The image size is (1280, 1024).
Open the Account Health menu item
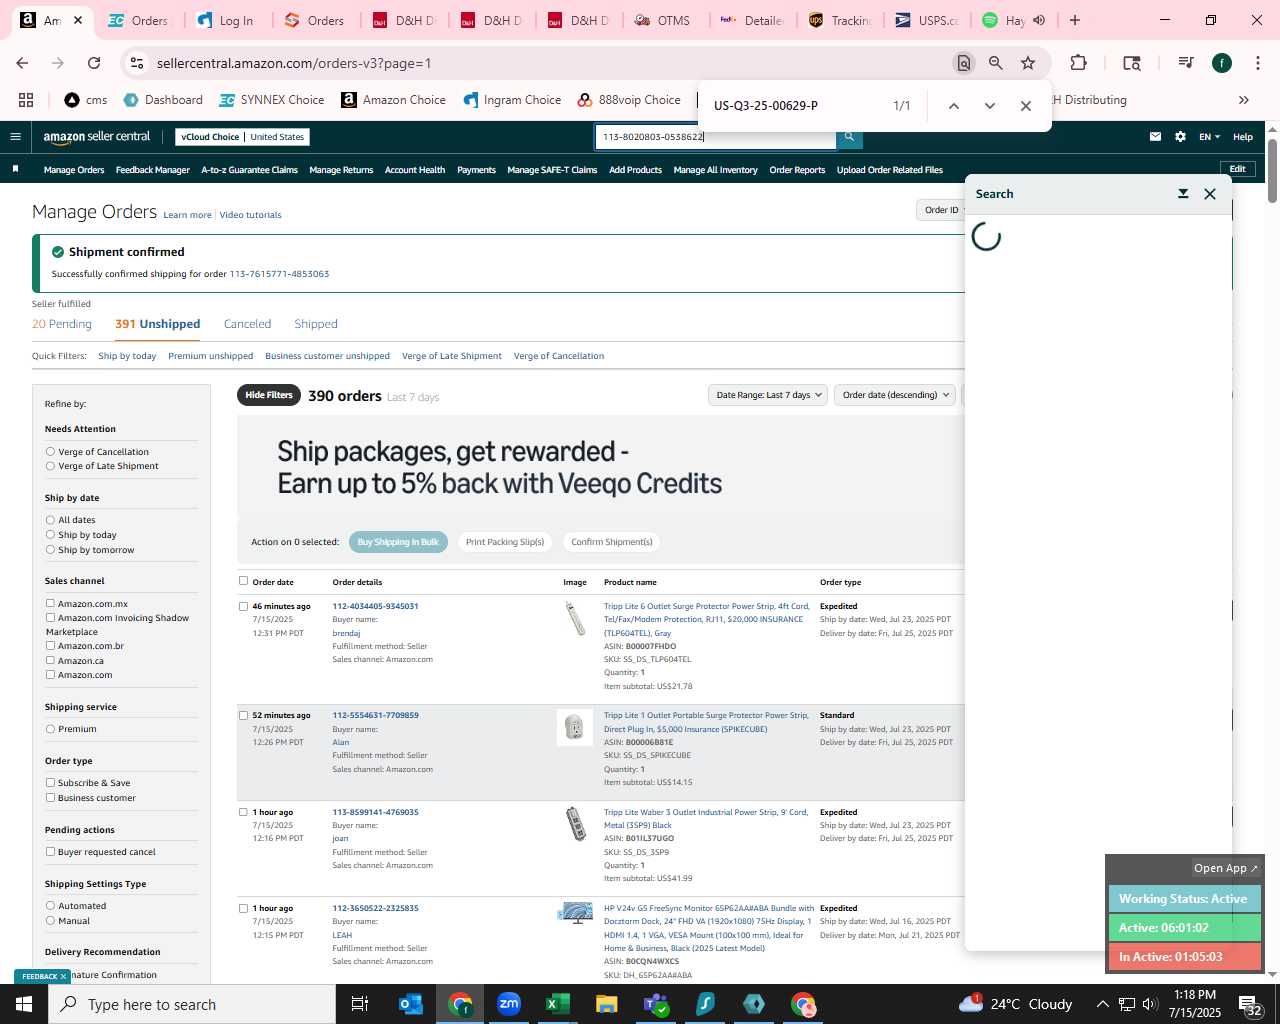(415, 170)
